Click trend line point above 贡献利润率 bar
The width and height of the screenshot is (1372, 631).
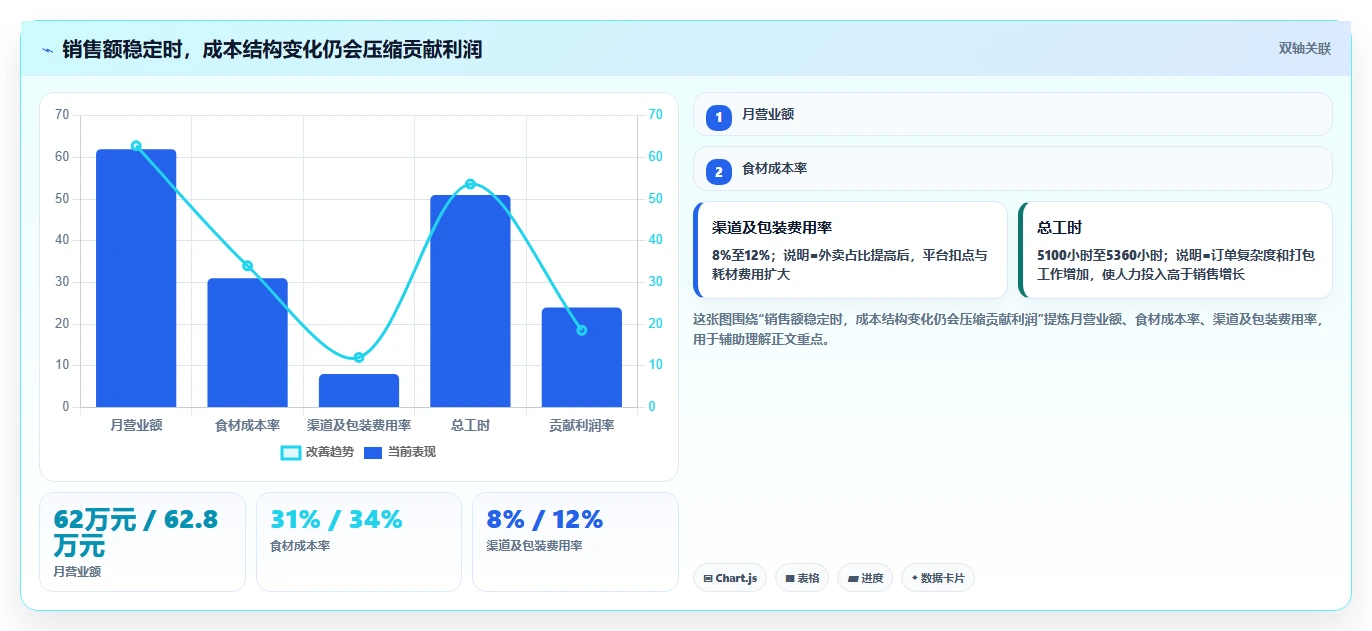coord(582,330)
